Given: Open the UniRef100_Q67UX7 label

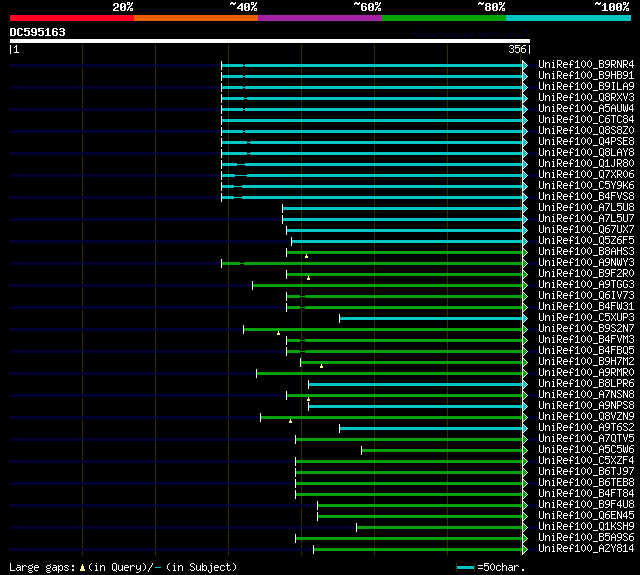Looking at the screenshot, I should click(x=586, y=230).
